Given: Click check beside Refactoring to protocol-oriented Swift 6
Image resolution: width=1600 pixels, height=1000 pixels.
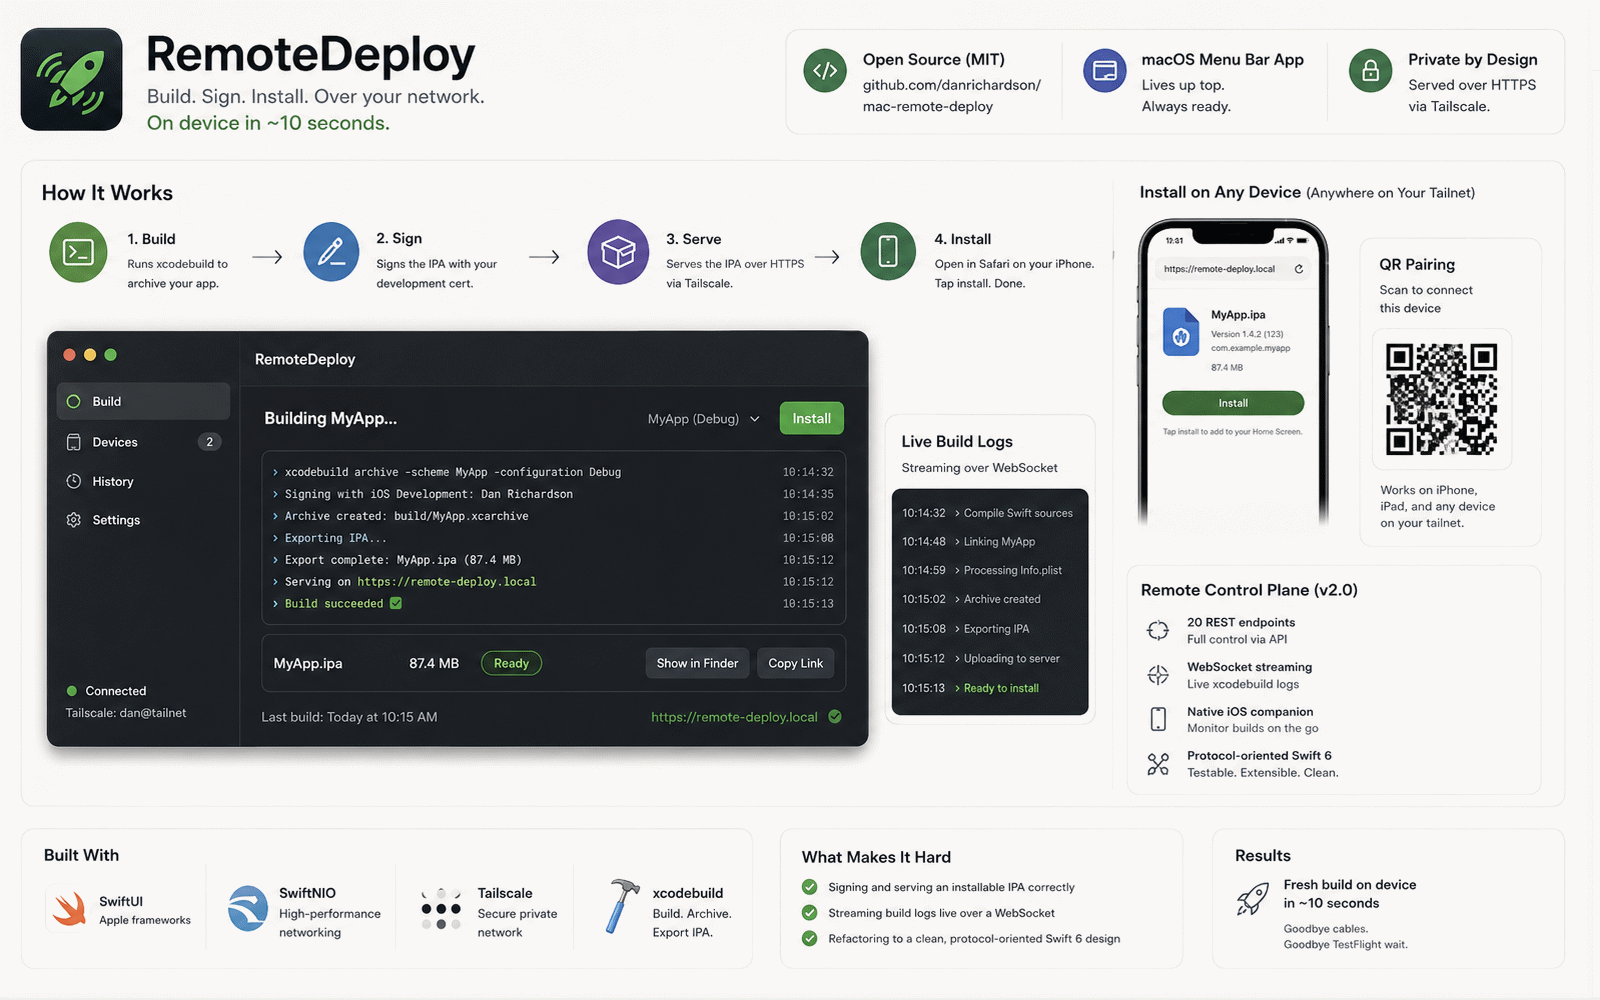Looking at the screenshot, I should point(810,939).
